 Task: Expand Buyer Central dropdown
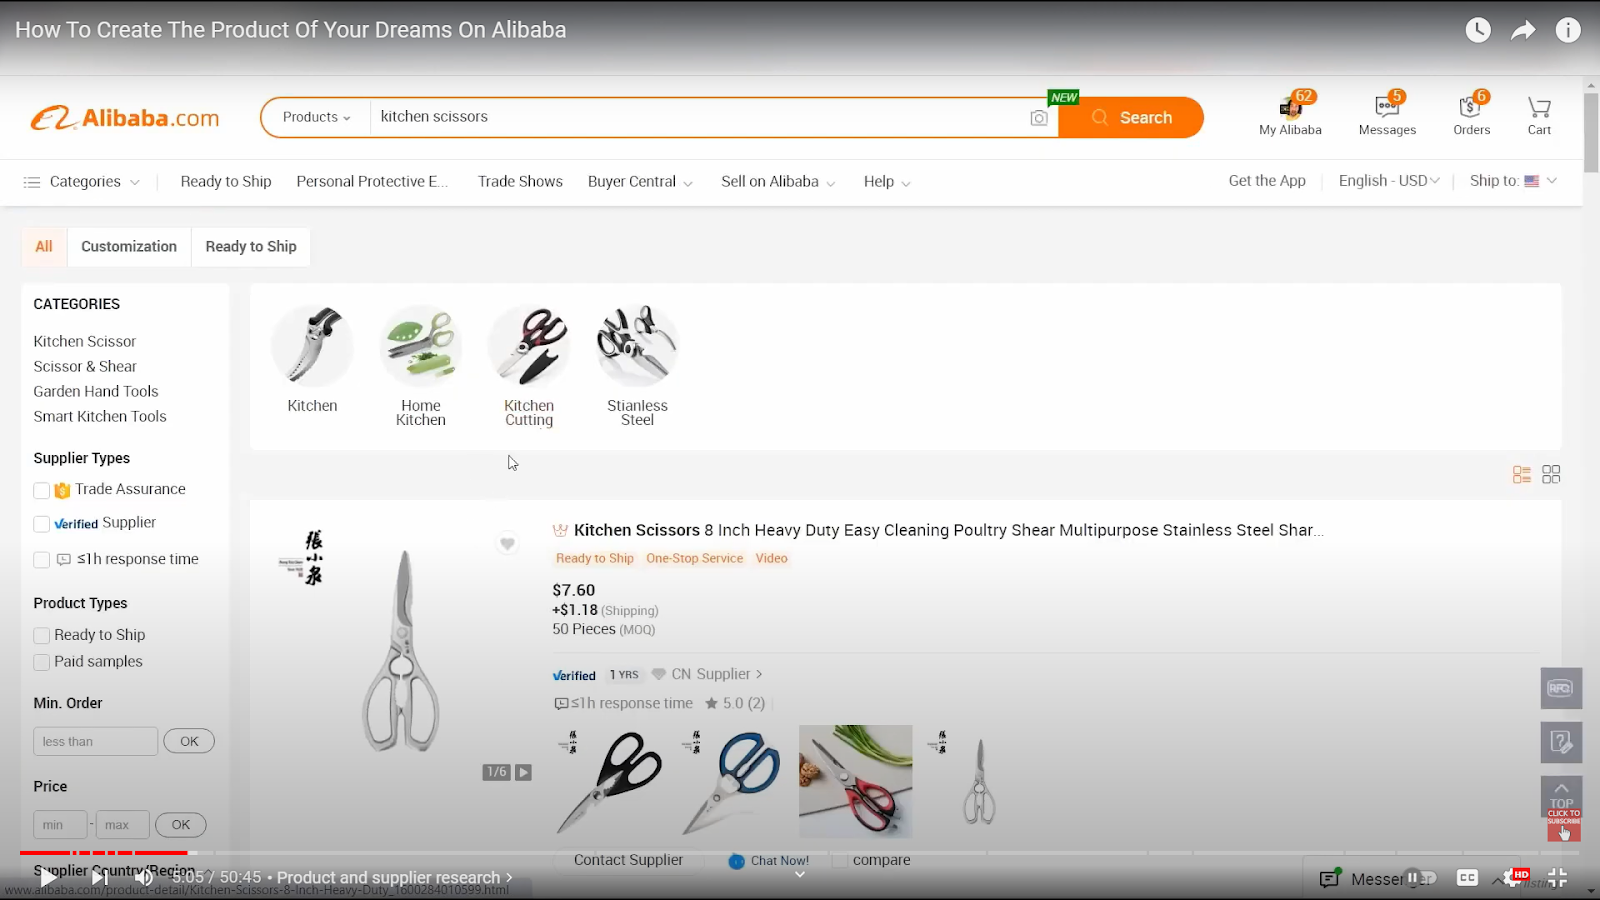click(x=640, y=182)
